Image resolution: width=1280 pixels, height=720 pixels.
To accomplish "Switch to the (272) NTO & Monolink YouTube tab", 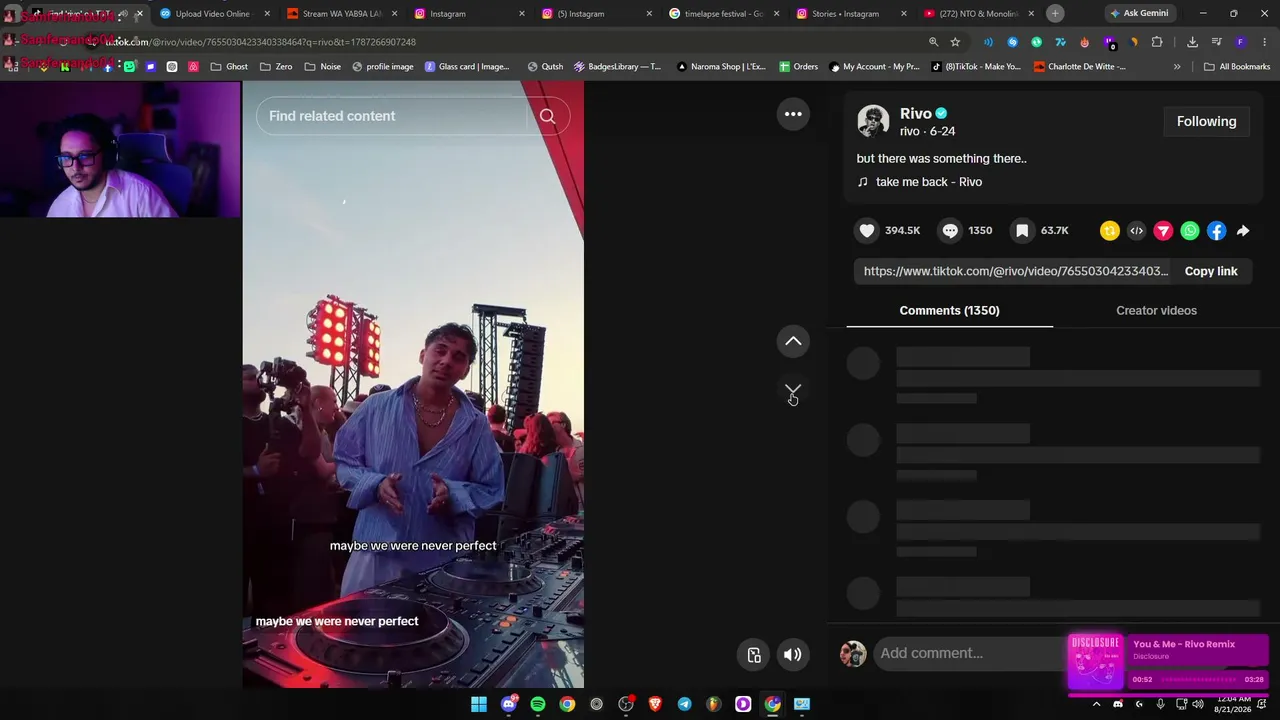I will coord(977,14).
